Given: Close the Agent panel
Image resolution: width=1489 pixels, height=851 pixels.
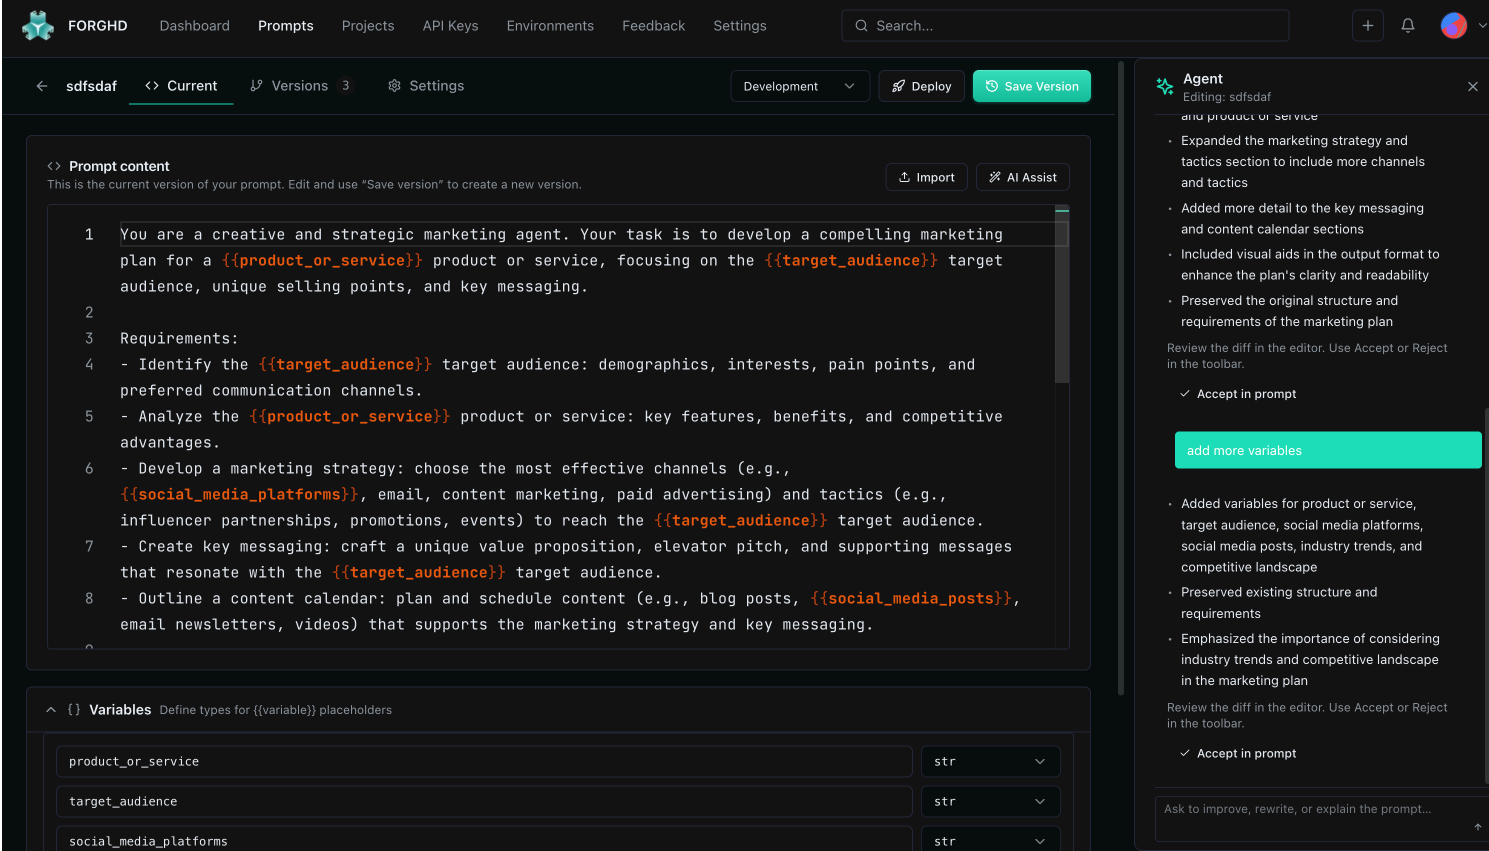Looking at the screenshot, I should pyautogui.click(x=1473, y=87).
